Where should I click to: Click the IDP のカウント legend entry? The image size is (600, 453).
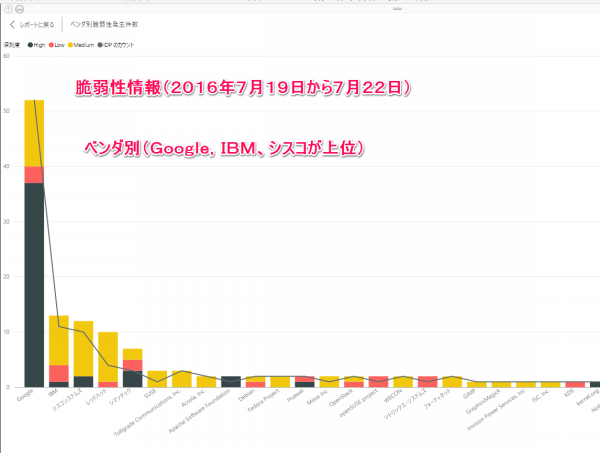click(118, 45)
